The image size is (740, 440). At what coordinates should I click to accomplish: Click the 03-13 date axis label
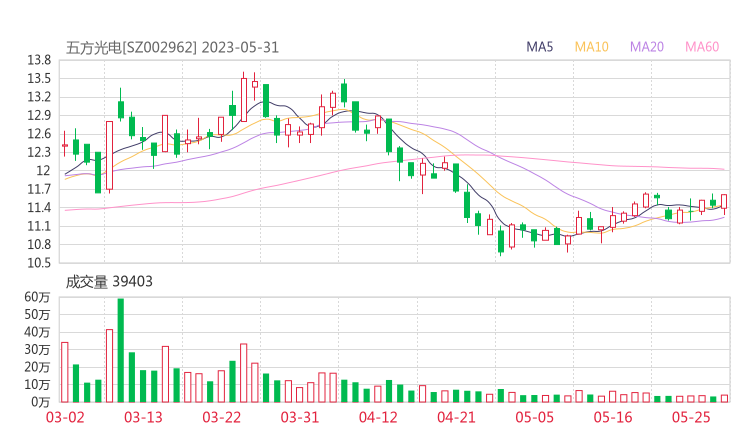coord(143,417)
